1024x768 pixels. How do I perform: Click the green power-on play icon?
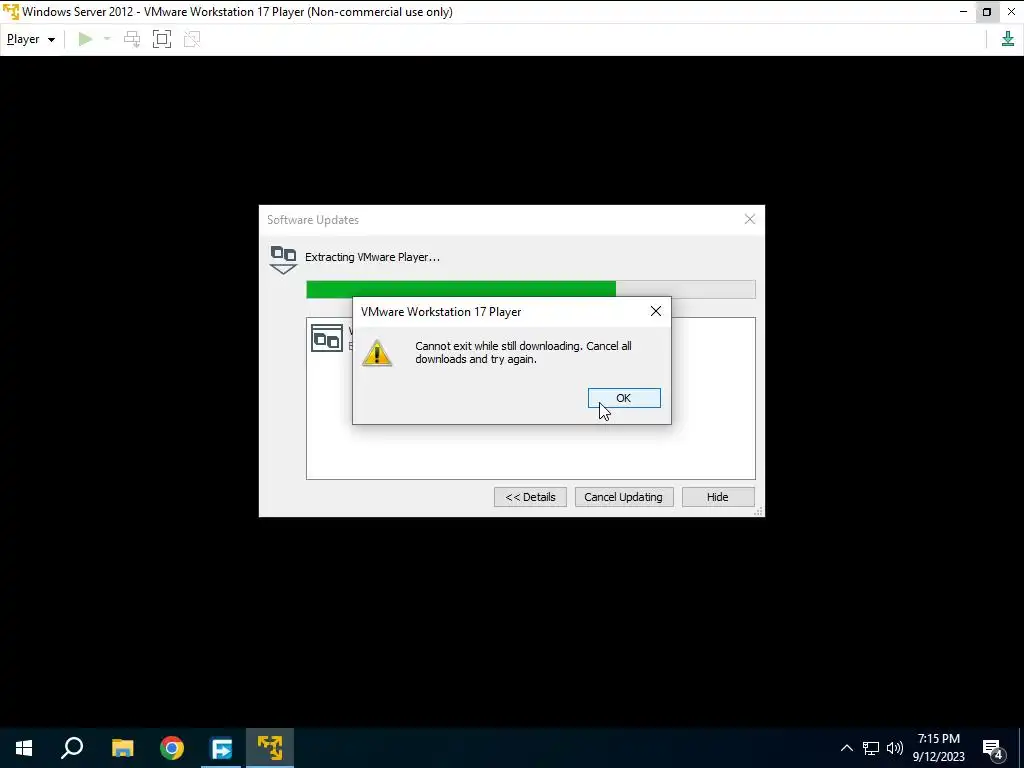coord(85,39)
